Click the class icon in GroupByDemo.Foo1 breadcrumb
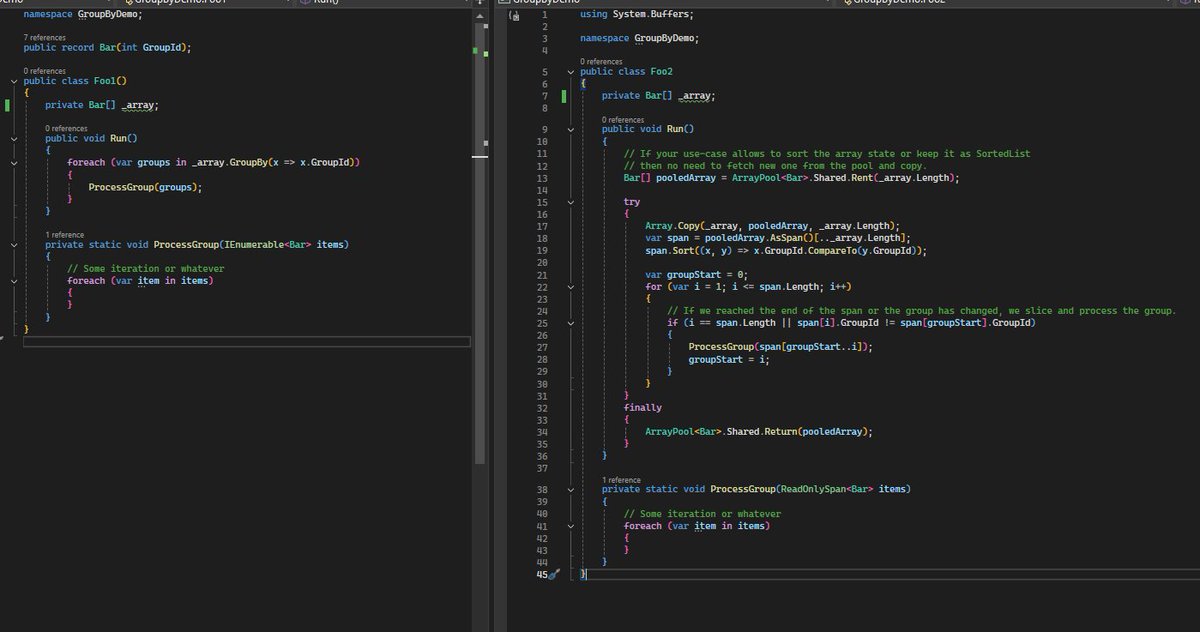Screen dimensions: 1200x632 128,3
